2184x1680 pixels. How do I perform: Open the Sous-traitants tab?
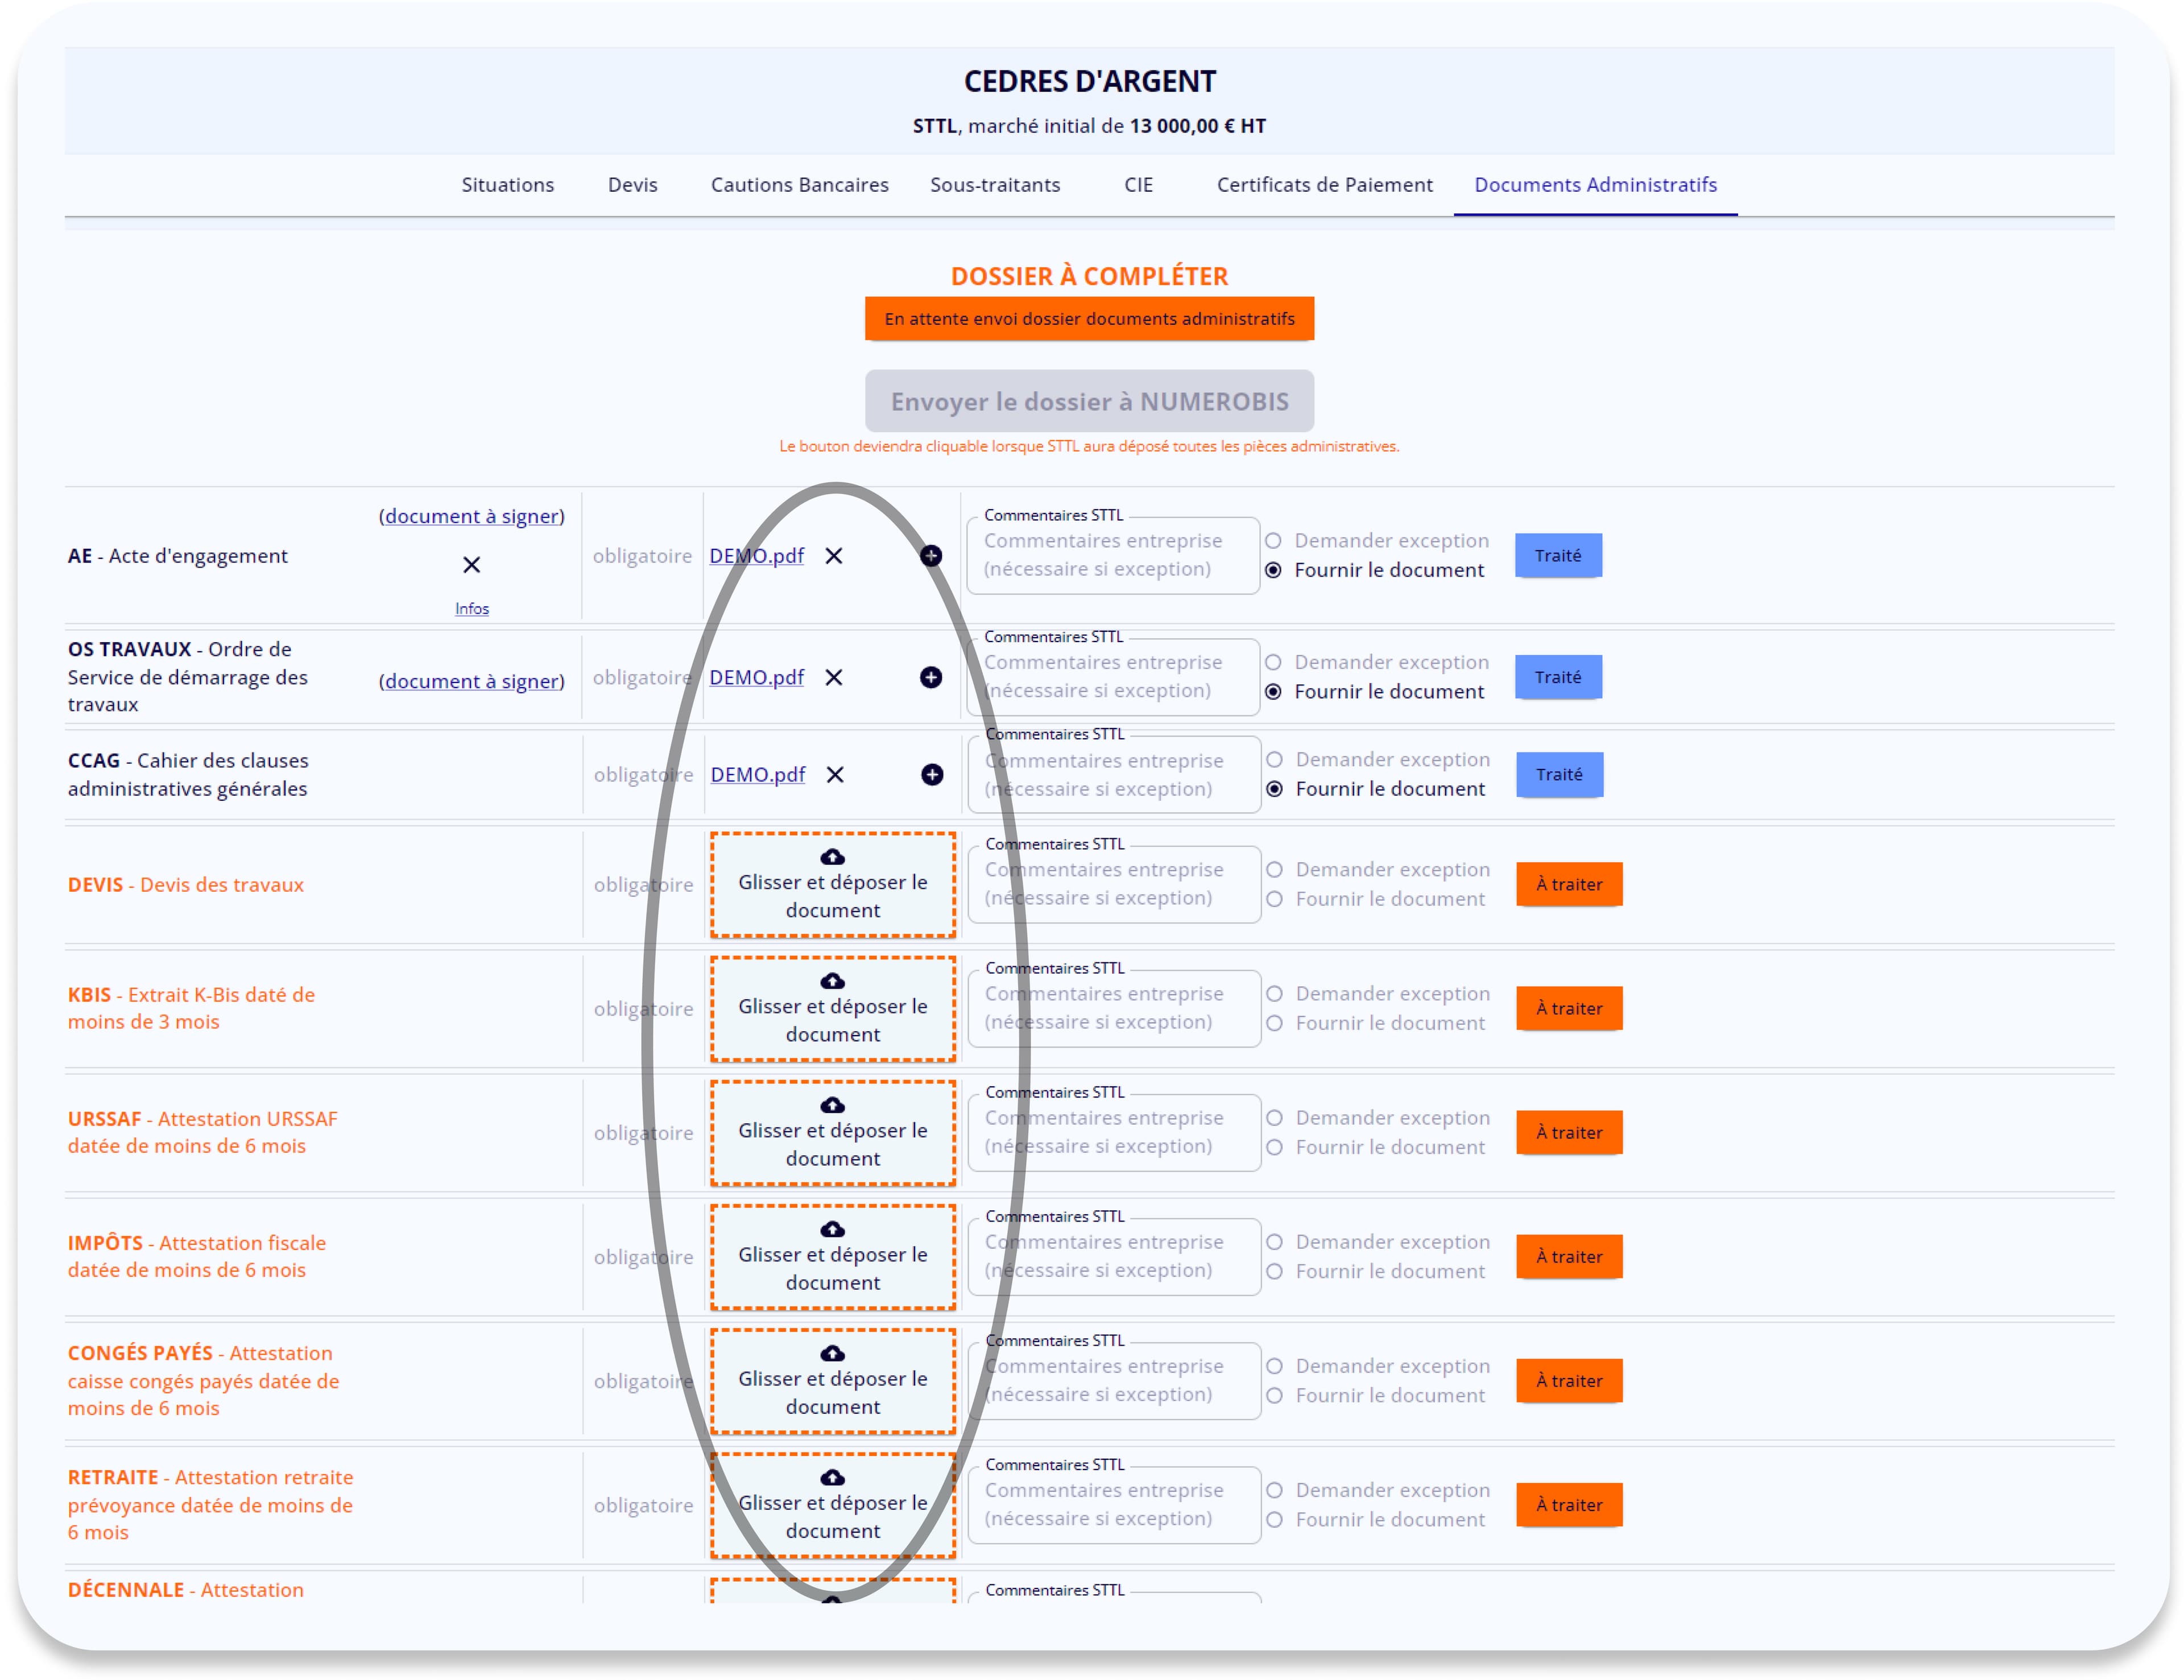pos(996,185)
